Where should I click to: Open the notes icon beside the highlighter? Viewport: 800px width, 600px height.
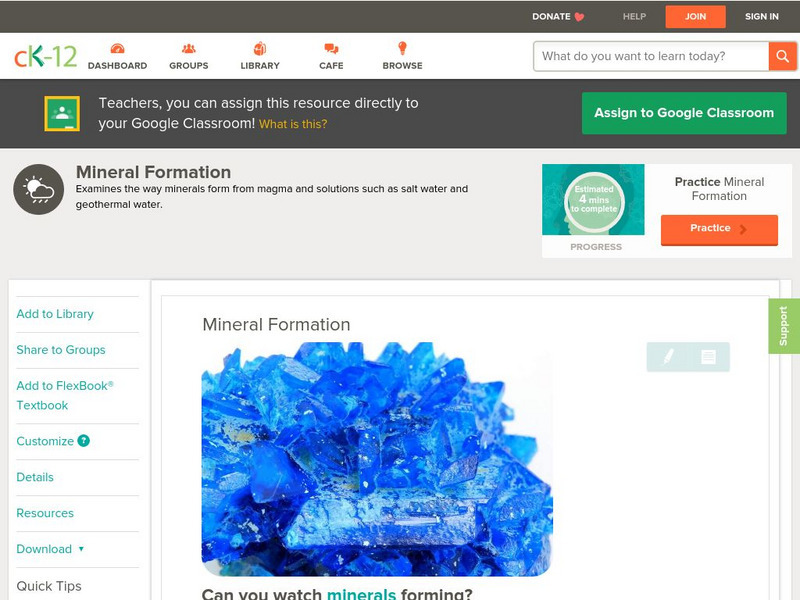pos(708,357)
